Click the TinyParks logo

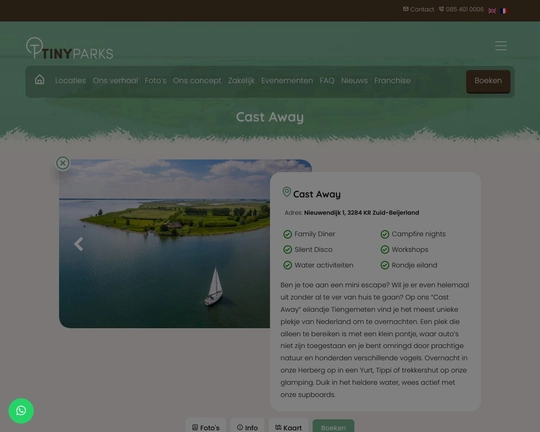70,49
